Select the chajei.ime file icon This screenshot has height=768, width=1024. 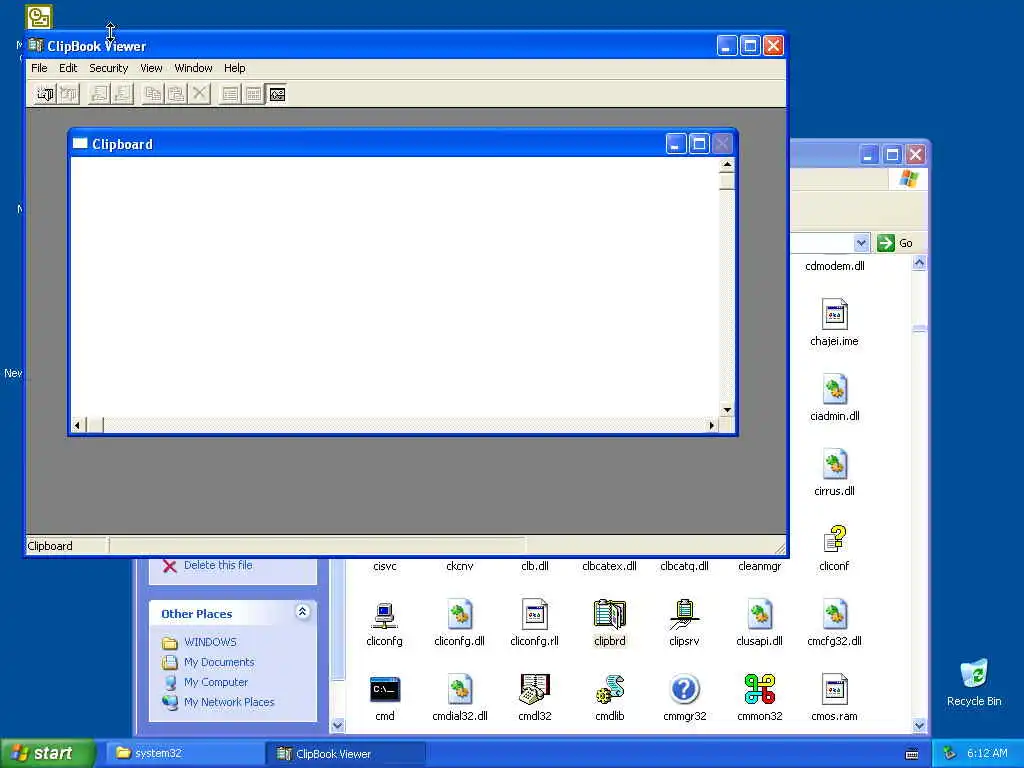pyautogui.click(x=835, y=314)
